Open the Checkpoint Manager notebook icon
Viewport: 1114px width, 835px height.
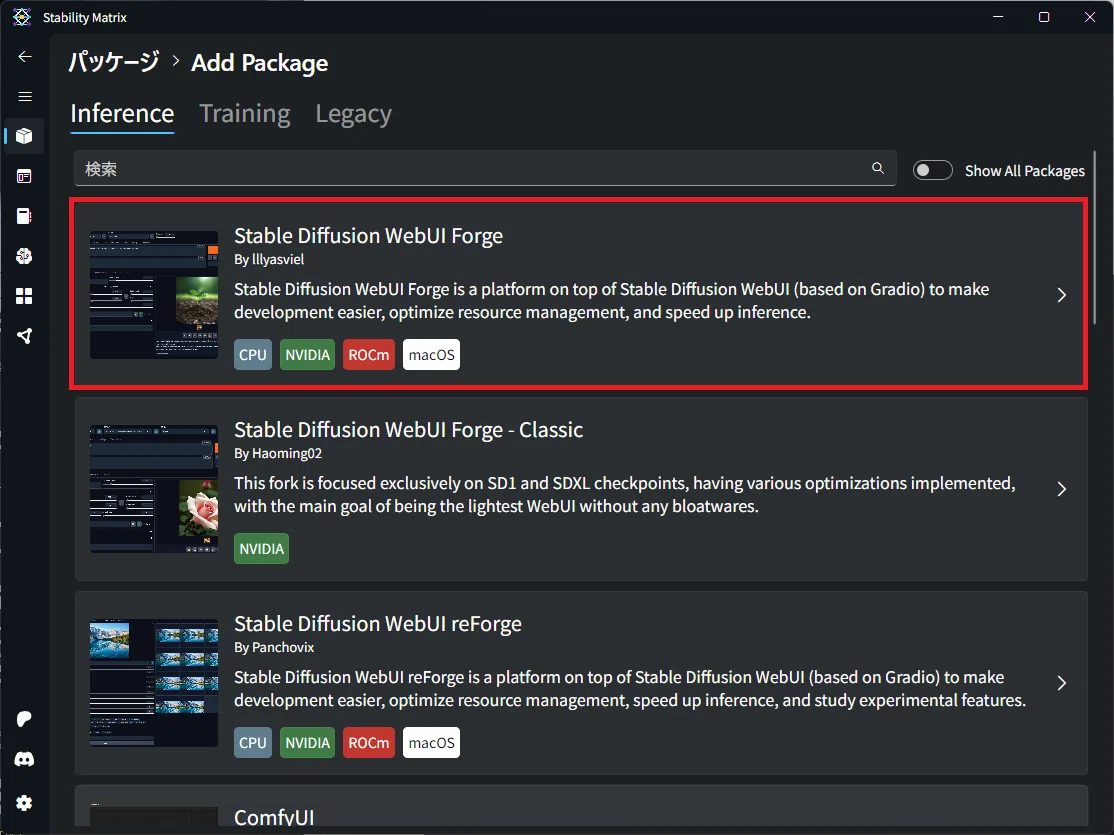tap(24, 216)
